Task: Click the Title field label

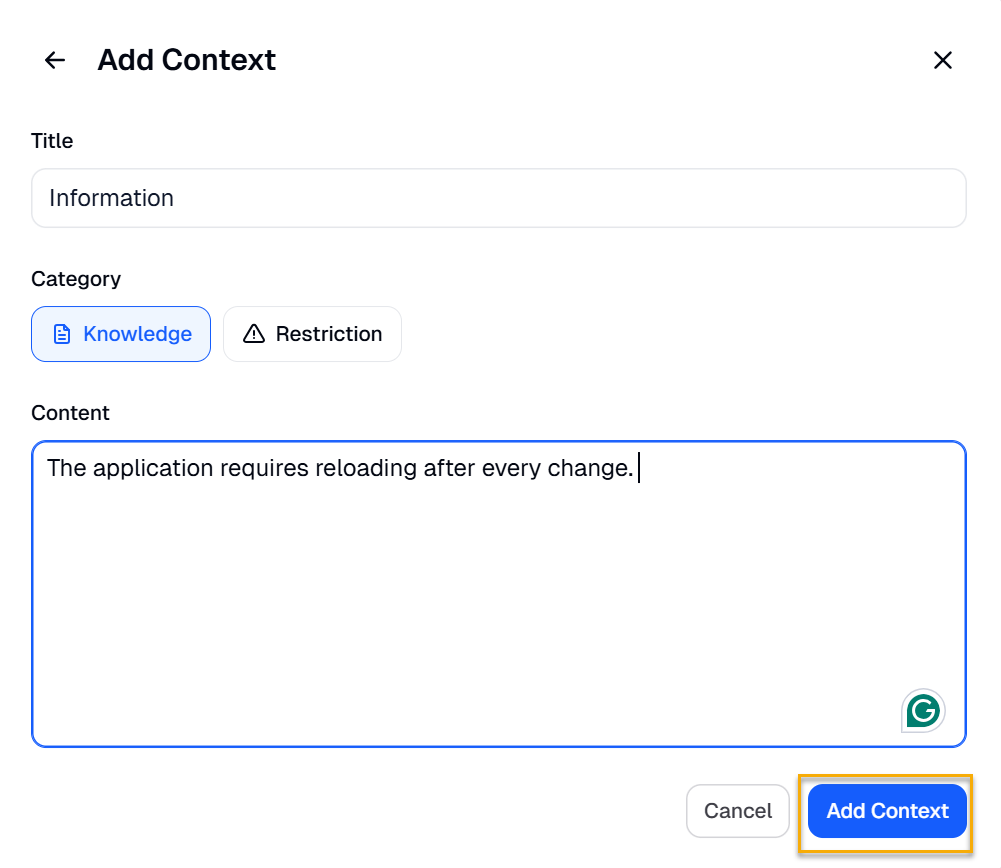Action: pos(52,141)
